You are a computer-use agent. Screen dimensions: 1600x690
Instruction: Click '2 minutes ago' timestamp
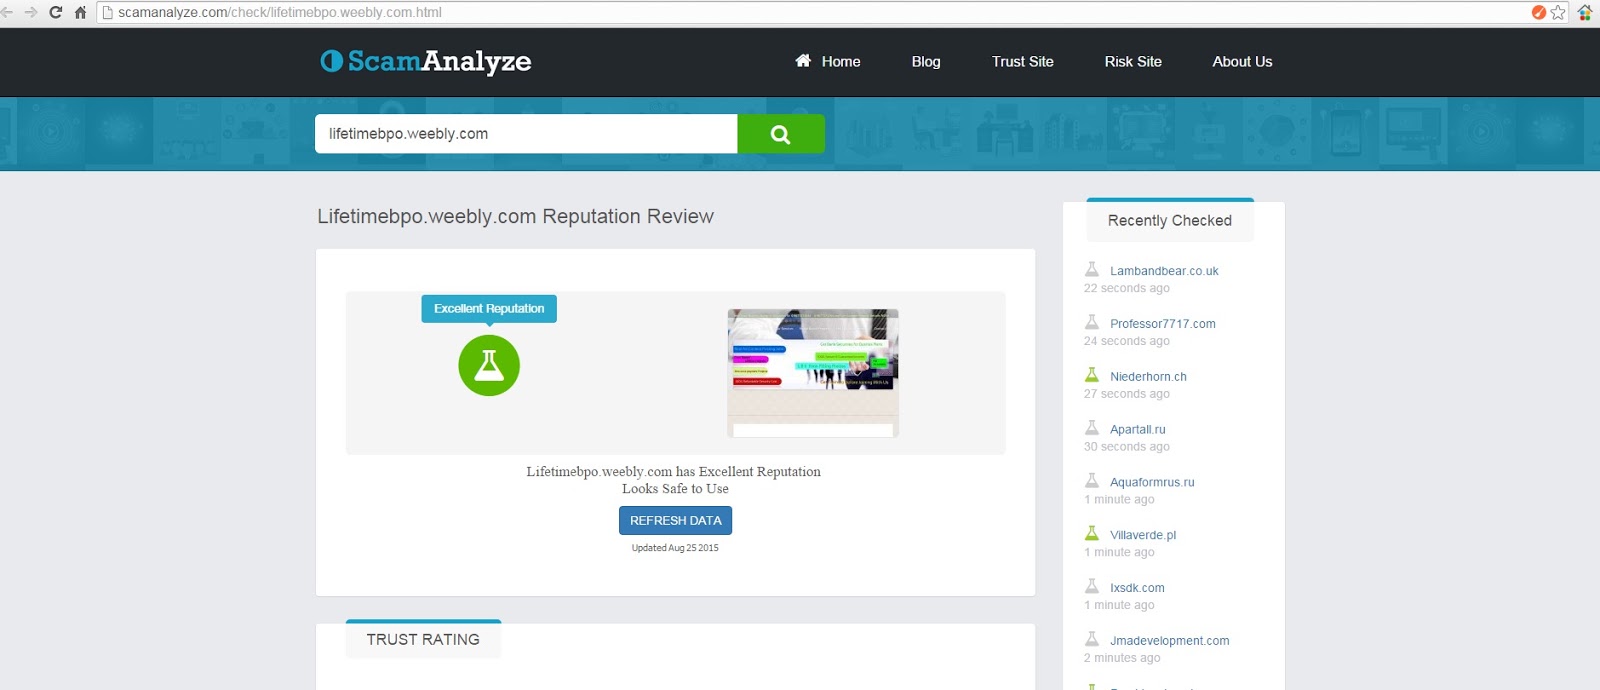tap(1122, 658)
